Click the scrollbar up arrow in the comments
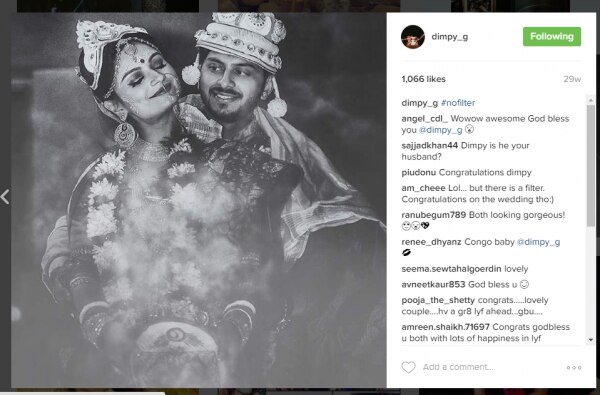The width and height of the screenshot is (600, 395). point(591,100)
